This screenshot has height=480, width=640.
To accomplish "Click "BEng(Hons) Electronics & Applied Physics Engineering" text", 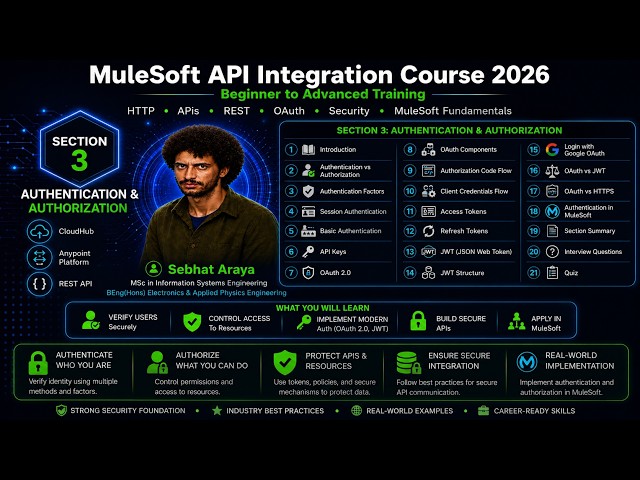I will coord(196,293).
